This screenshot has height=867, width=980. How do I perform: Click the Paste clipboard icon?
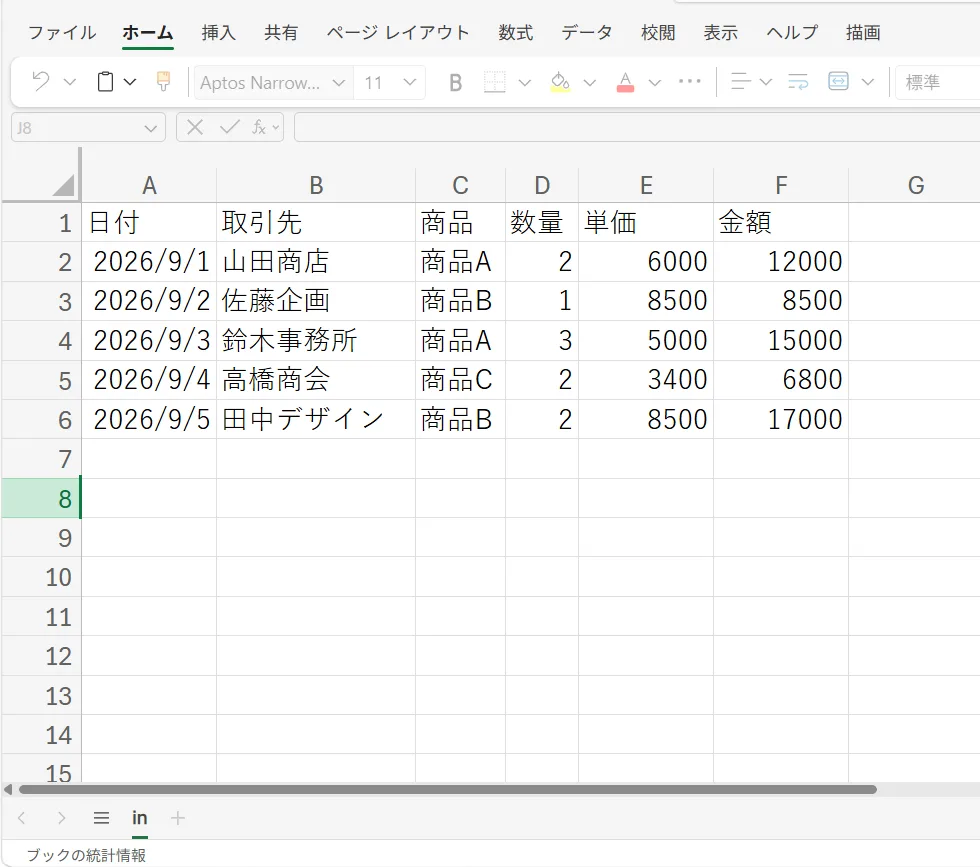point(106,82)
